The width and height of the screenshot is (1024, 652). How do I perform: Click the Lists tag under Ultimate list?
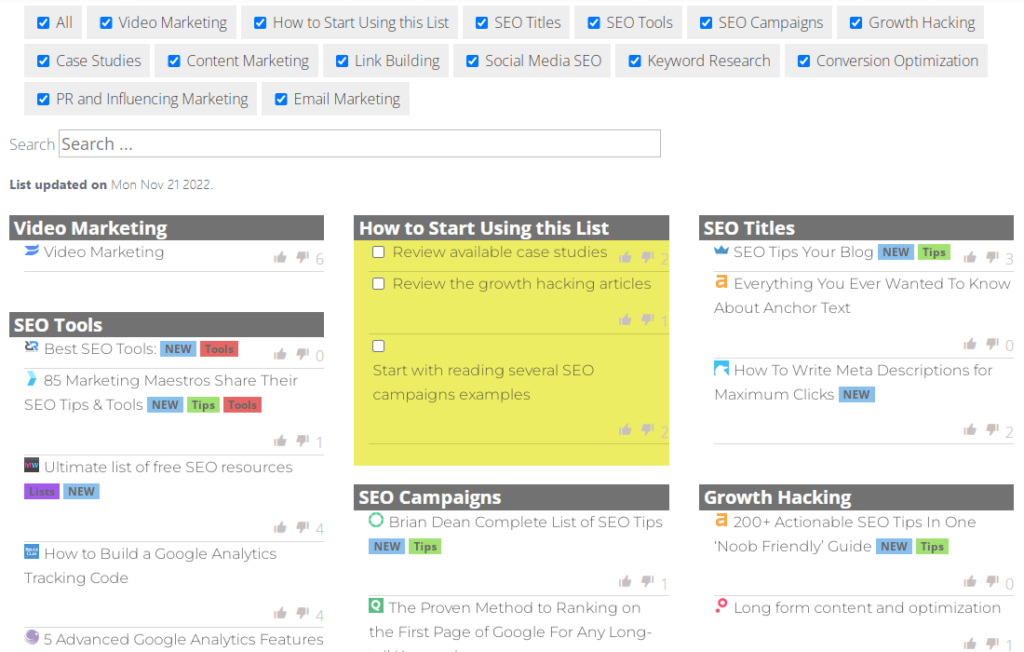click(42, 491)
